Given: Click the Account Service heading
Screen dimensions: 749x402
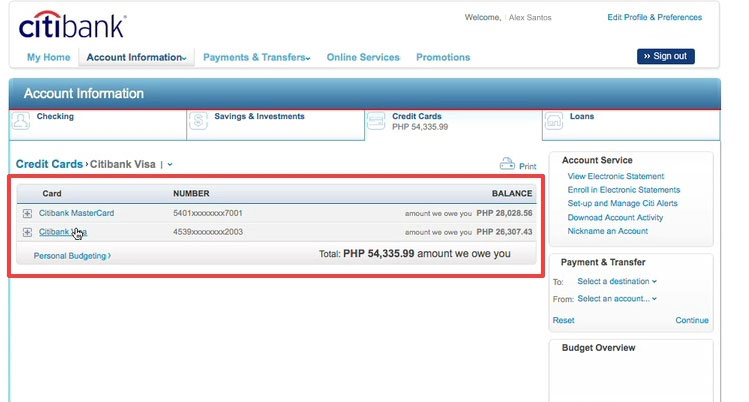Looking at the screenshot, I should coord(597,160).
